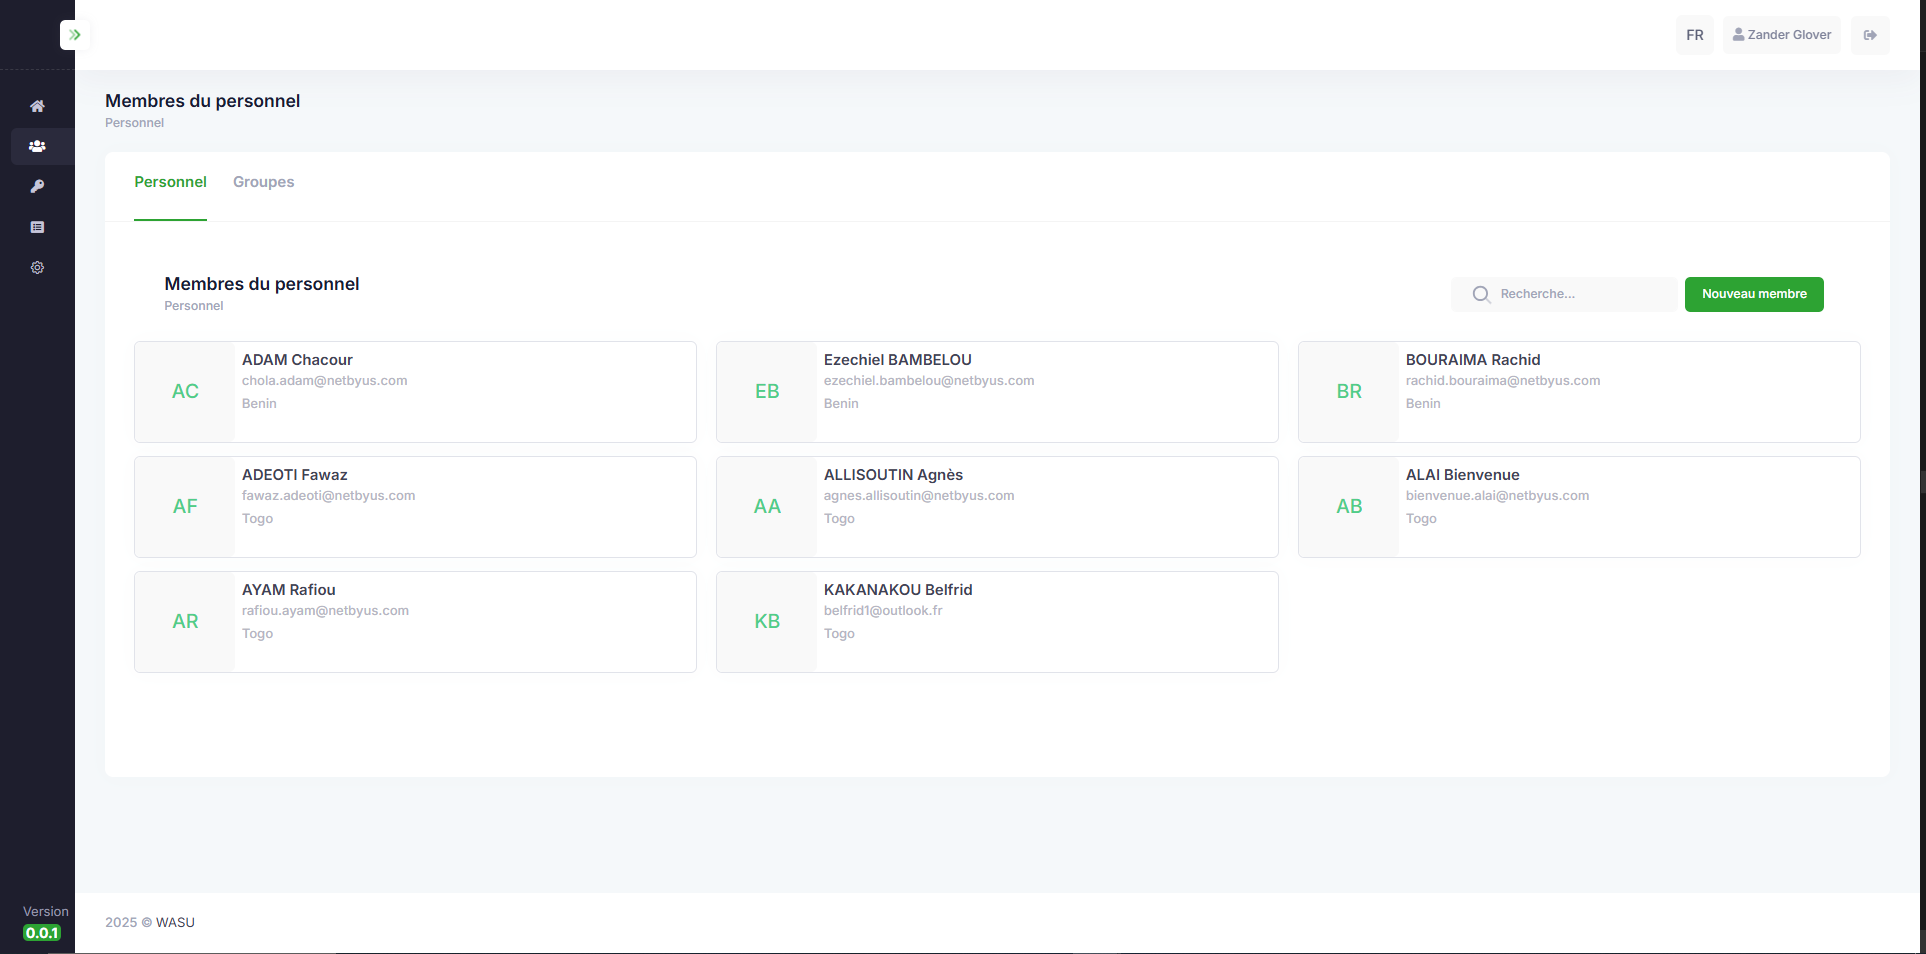The height and width of the screenshot is (954, 1926).
Task: Select the personnel group icon in sidebar
Action: click(37, 146)
